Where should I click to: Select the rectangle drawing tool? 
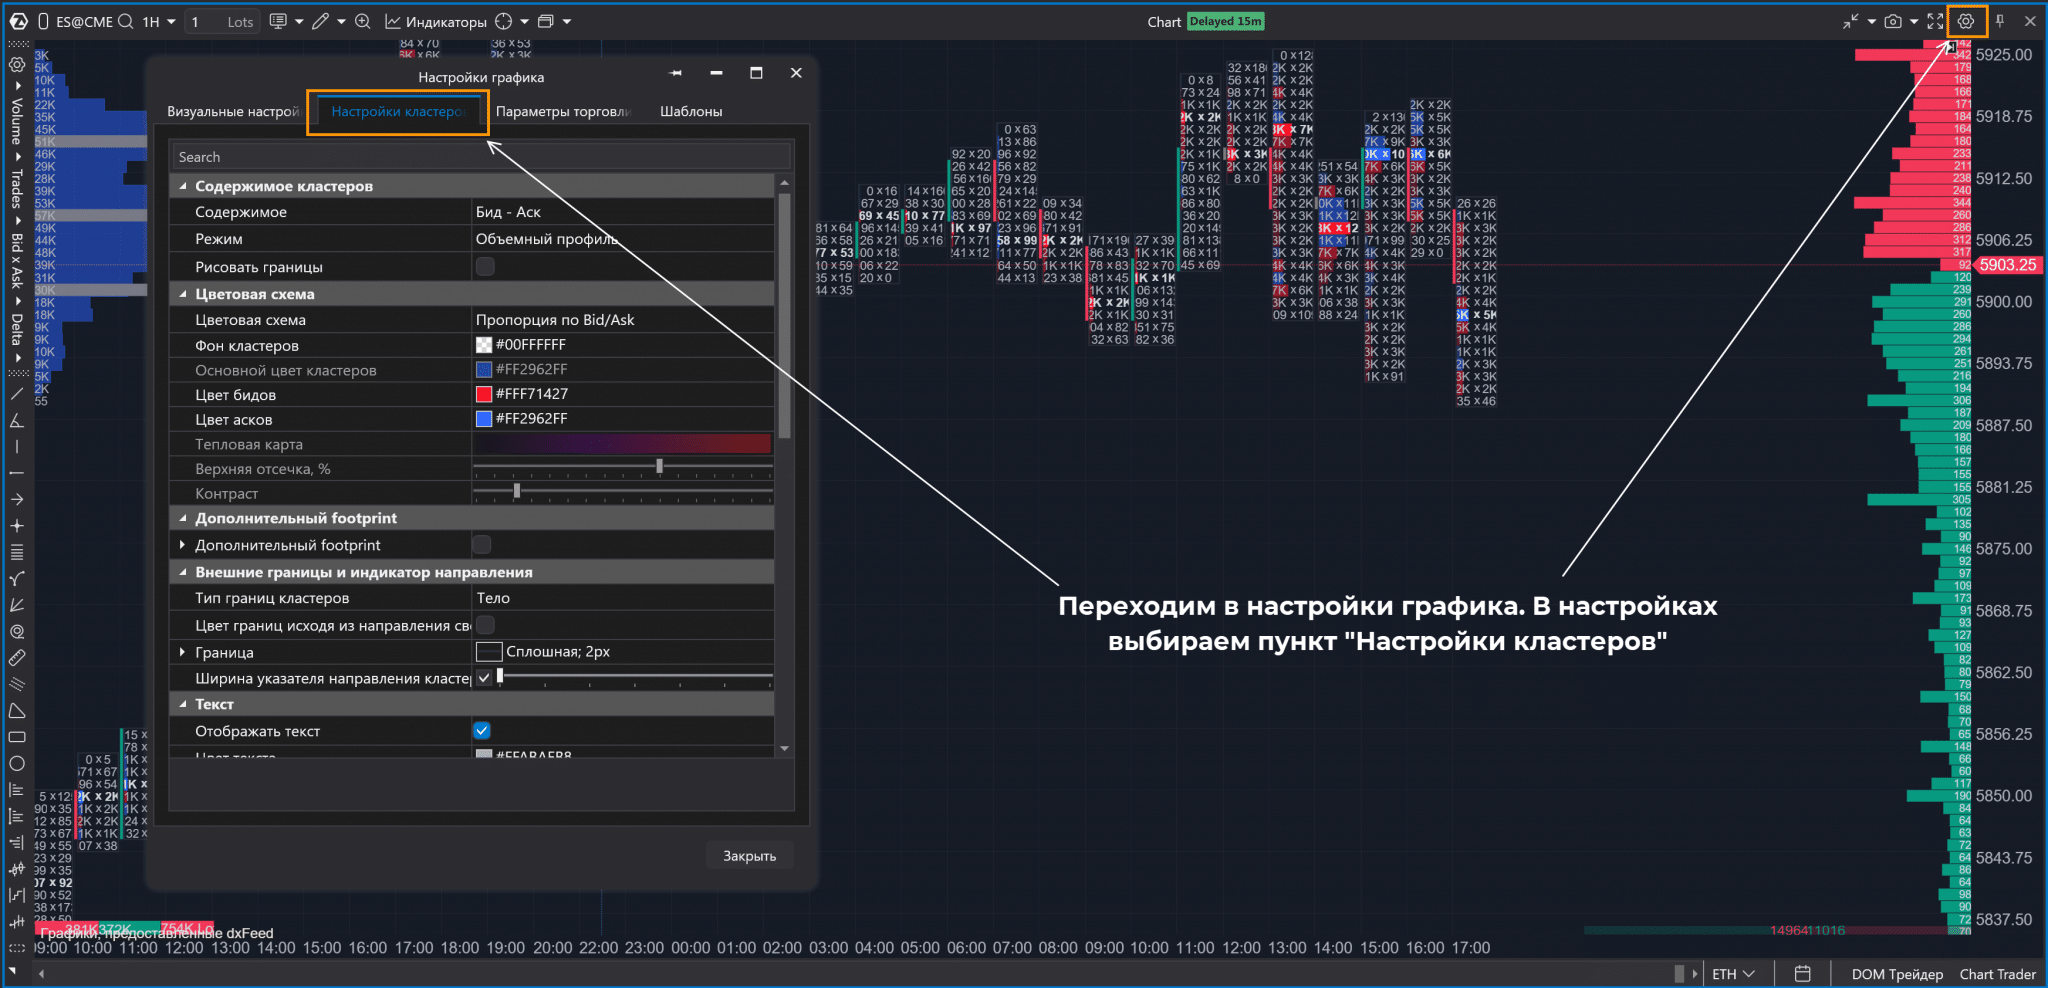(17, 737)
